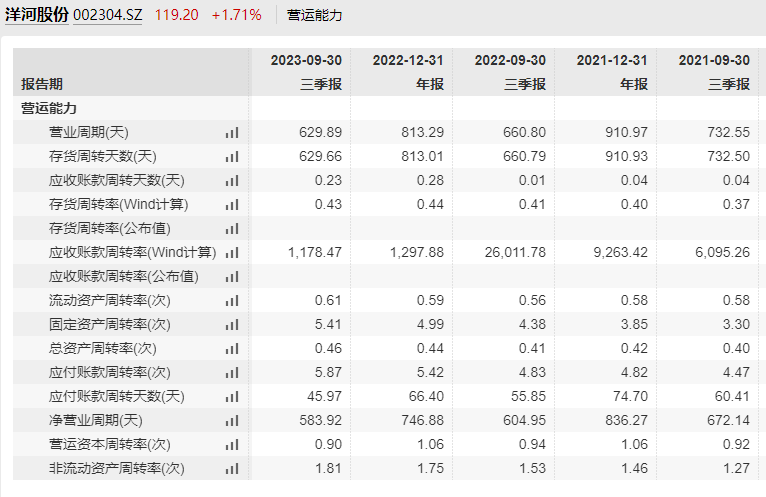Open chart icon for 应付账款周转天数(天) row

[x=232, y=396]
